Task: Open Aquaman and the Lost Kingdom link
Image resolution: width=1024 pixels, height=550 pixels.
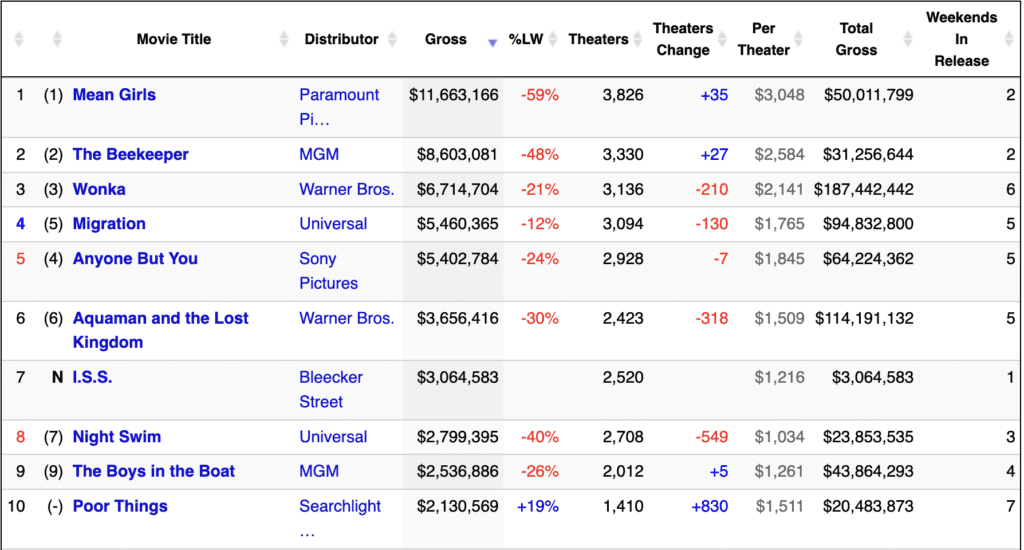Action: 161,330
